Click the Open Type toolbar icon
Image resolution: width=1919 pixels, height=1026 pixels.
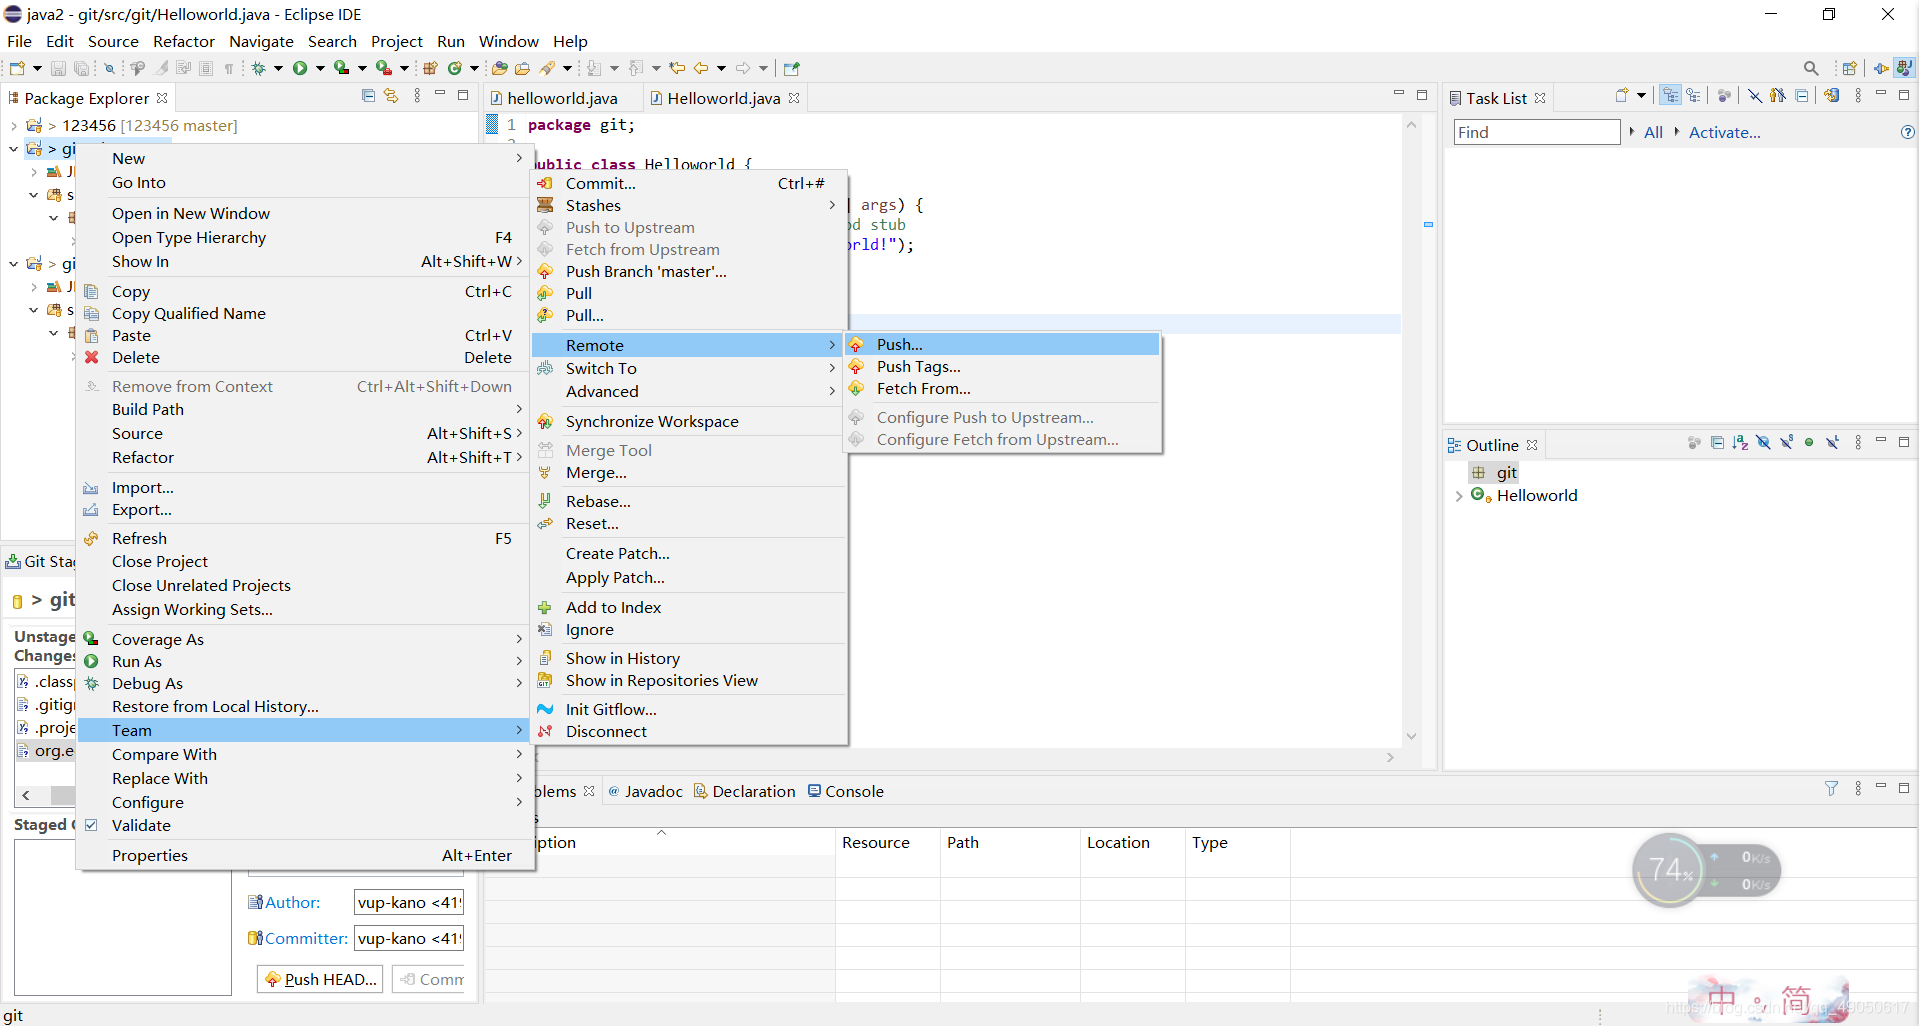pyautogui.click(x=500, y=68)
